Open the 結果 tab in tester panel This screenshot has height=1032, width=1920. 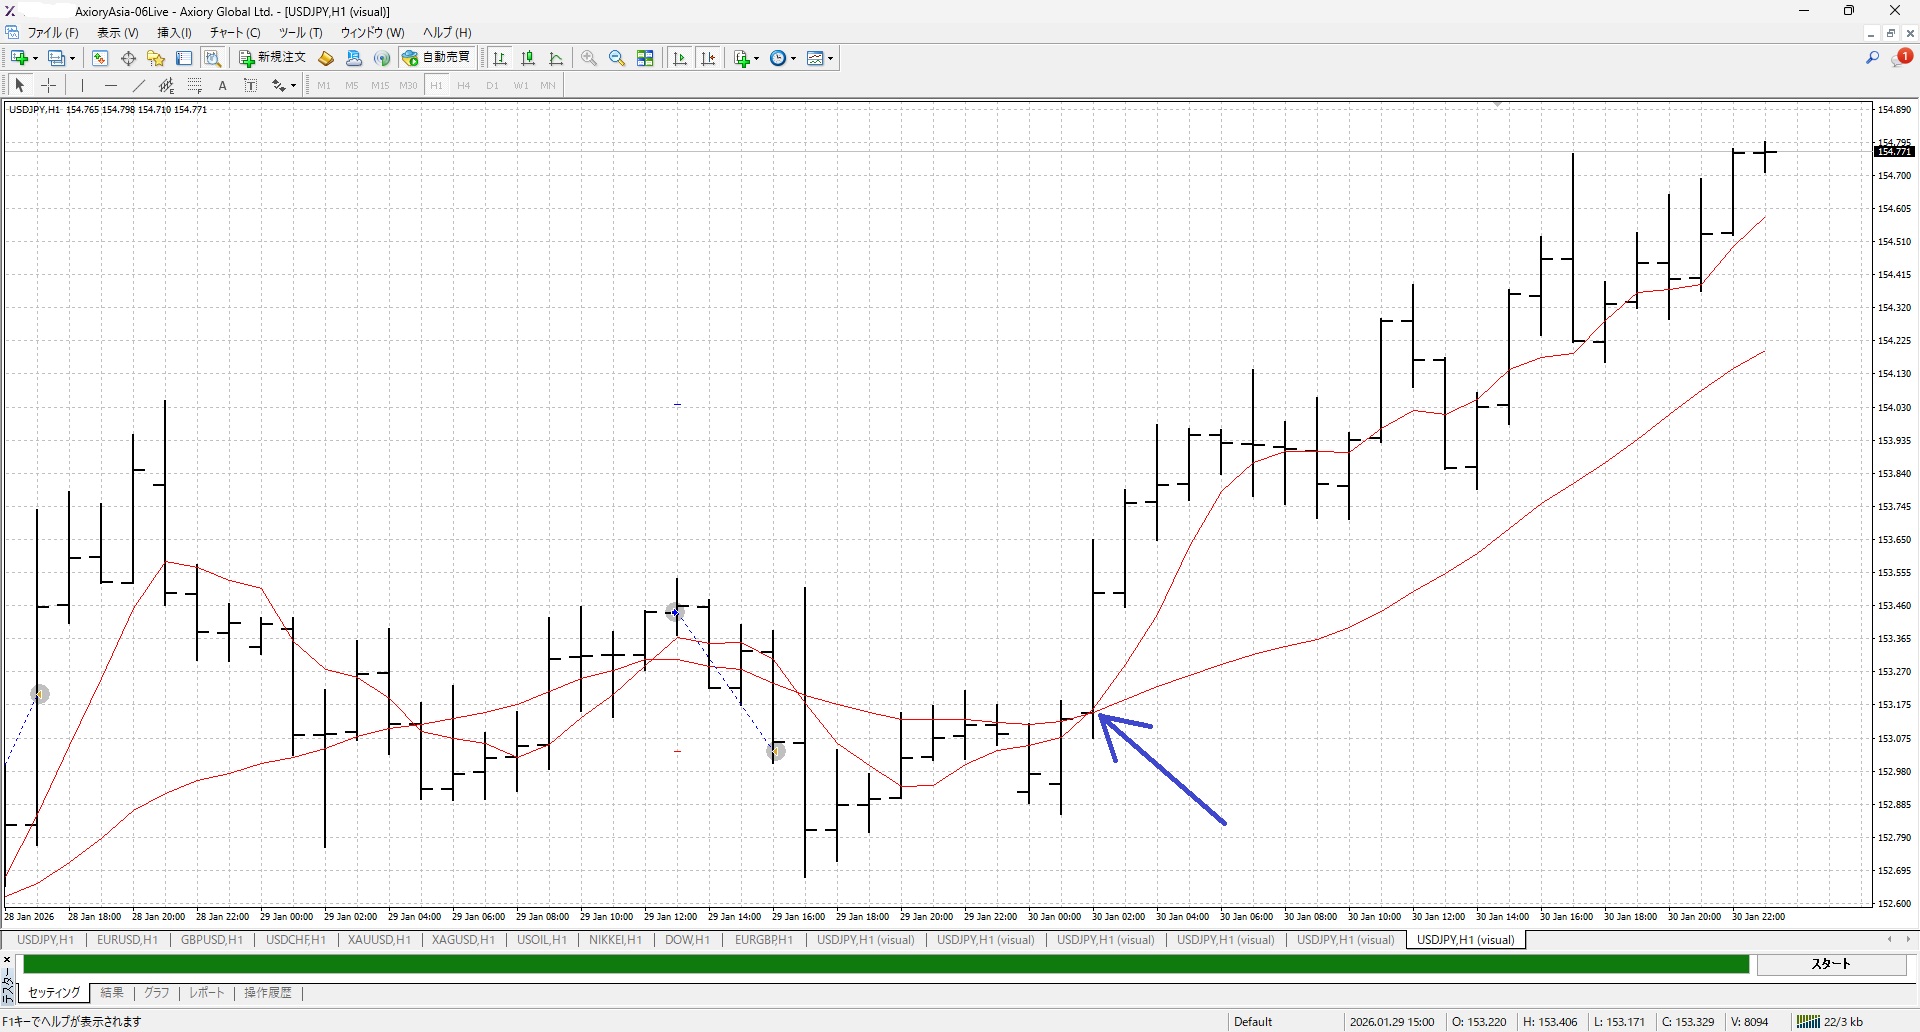(112, 993)
